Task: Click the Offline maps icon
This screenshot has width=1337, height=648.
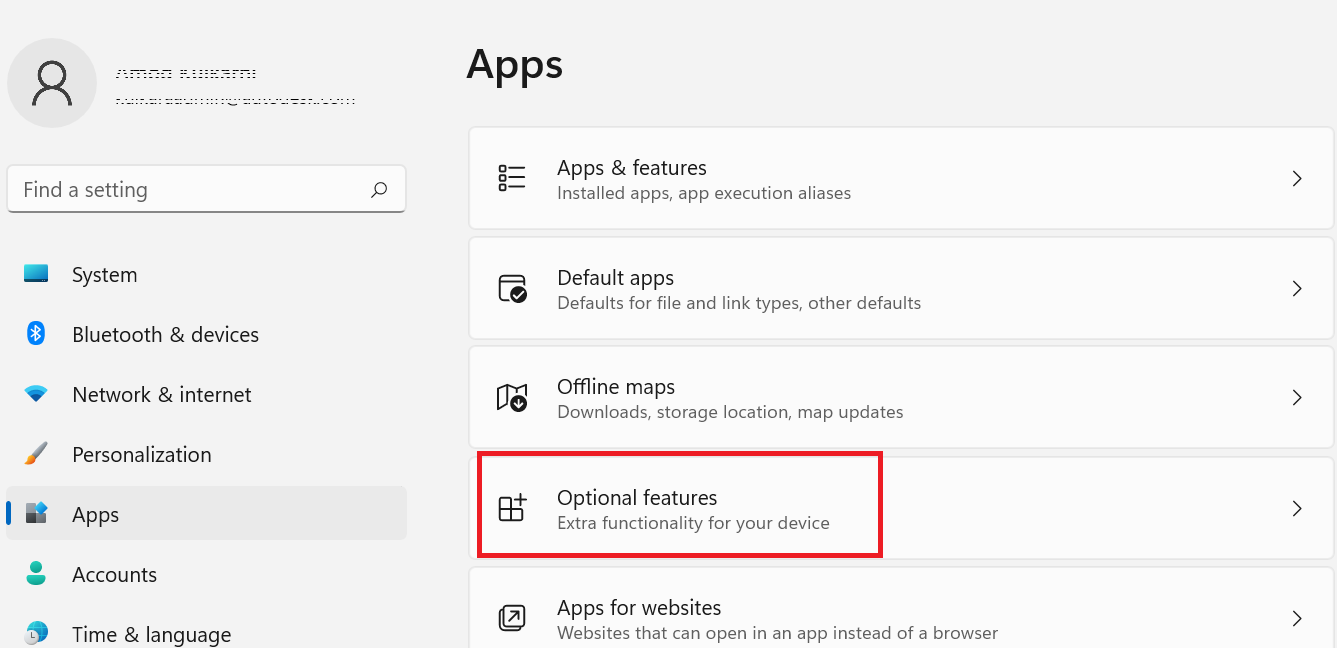Action: 512,398
